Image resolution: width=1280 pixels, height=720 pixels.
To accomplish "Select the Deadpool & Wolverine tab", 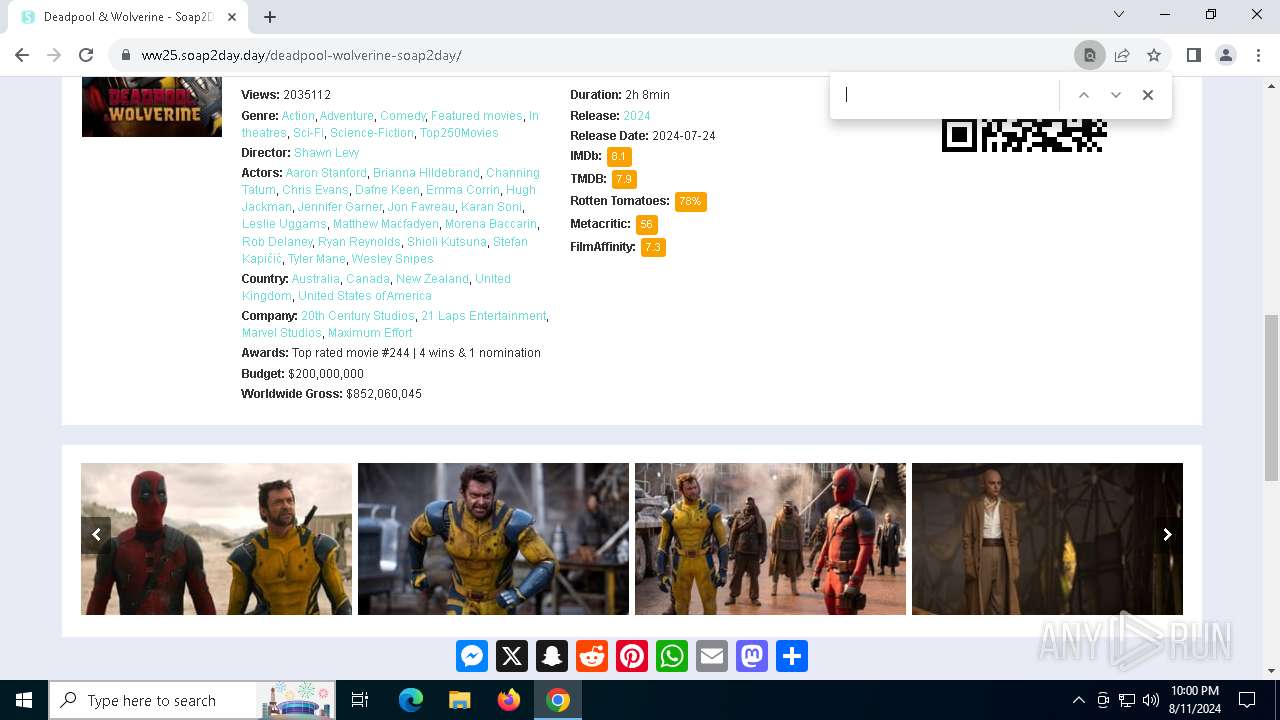I will (x=128, y=17).
